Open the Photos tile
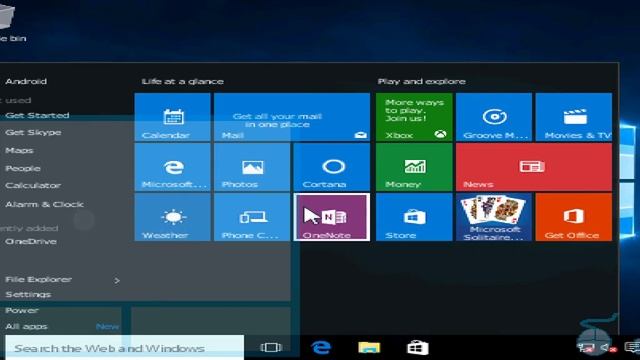This screenshot has width=640, height=360. 252,167
